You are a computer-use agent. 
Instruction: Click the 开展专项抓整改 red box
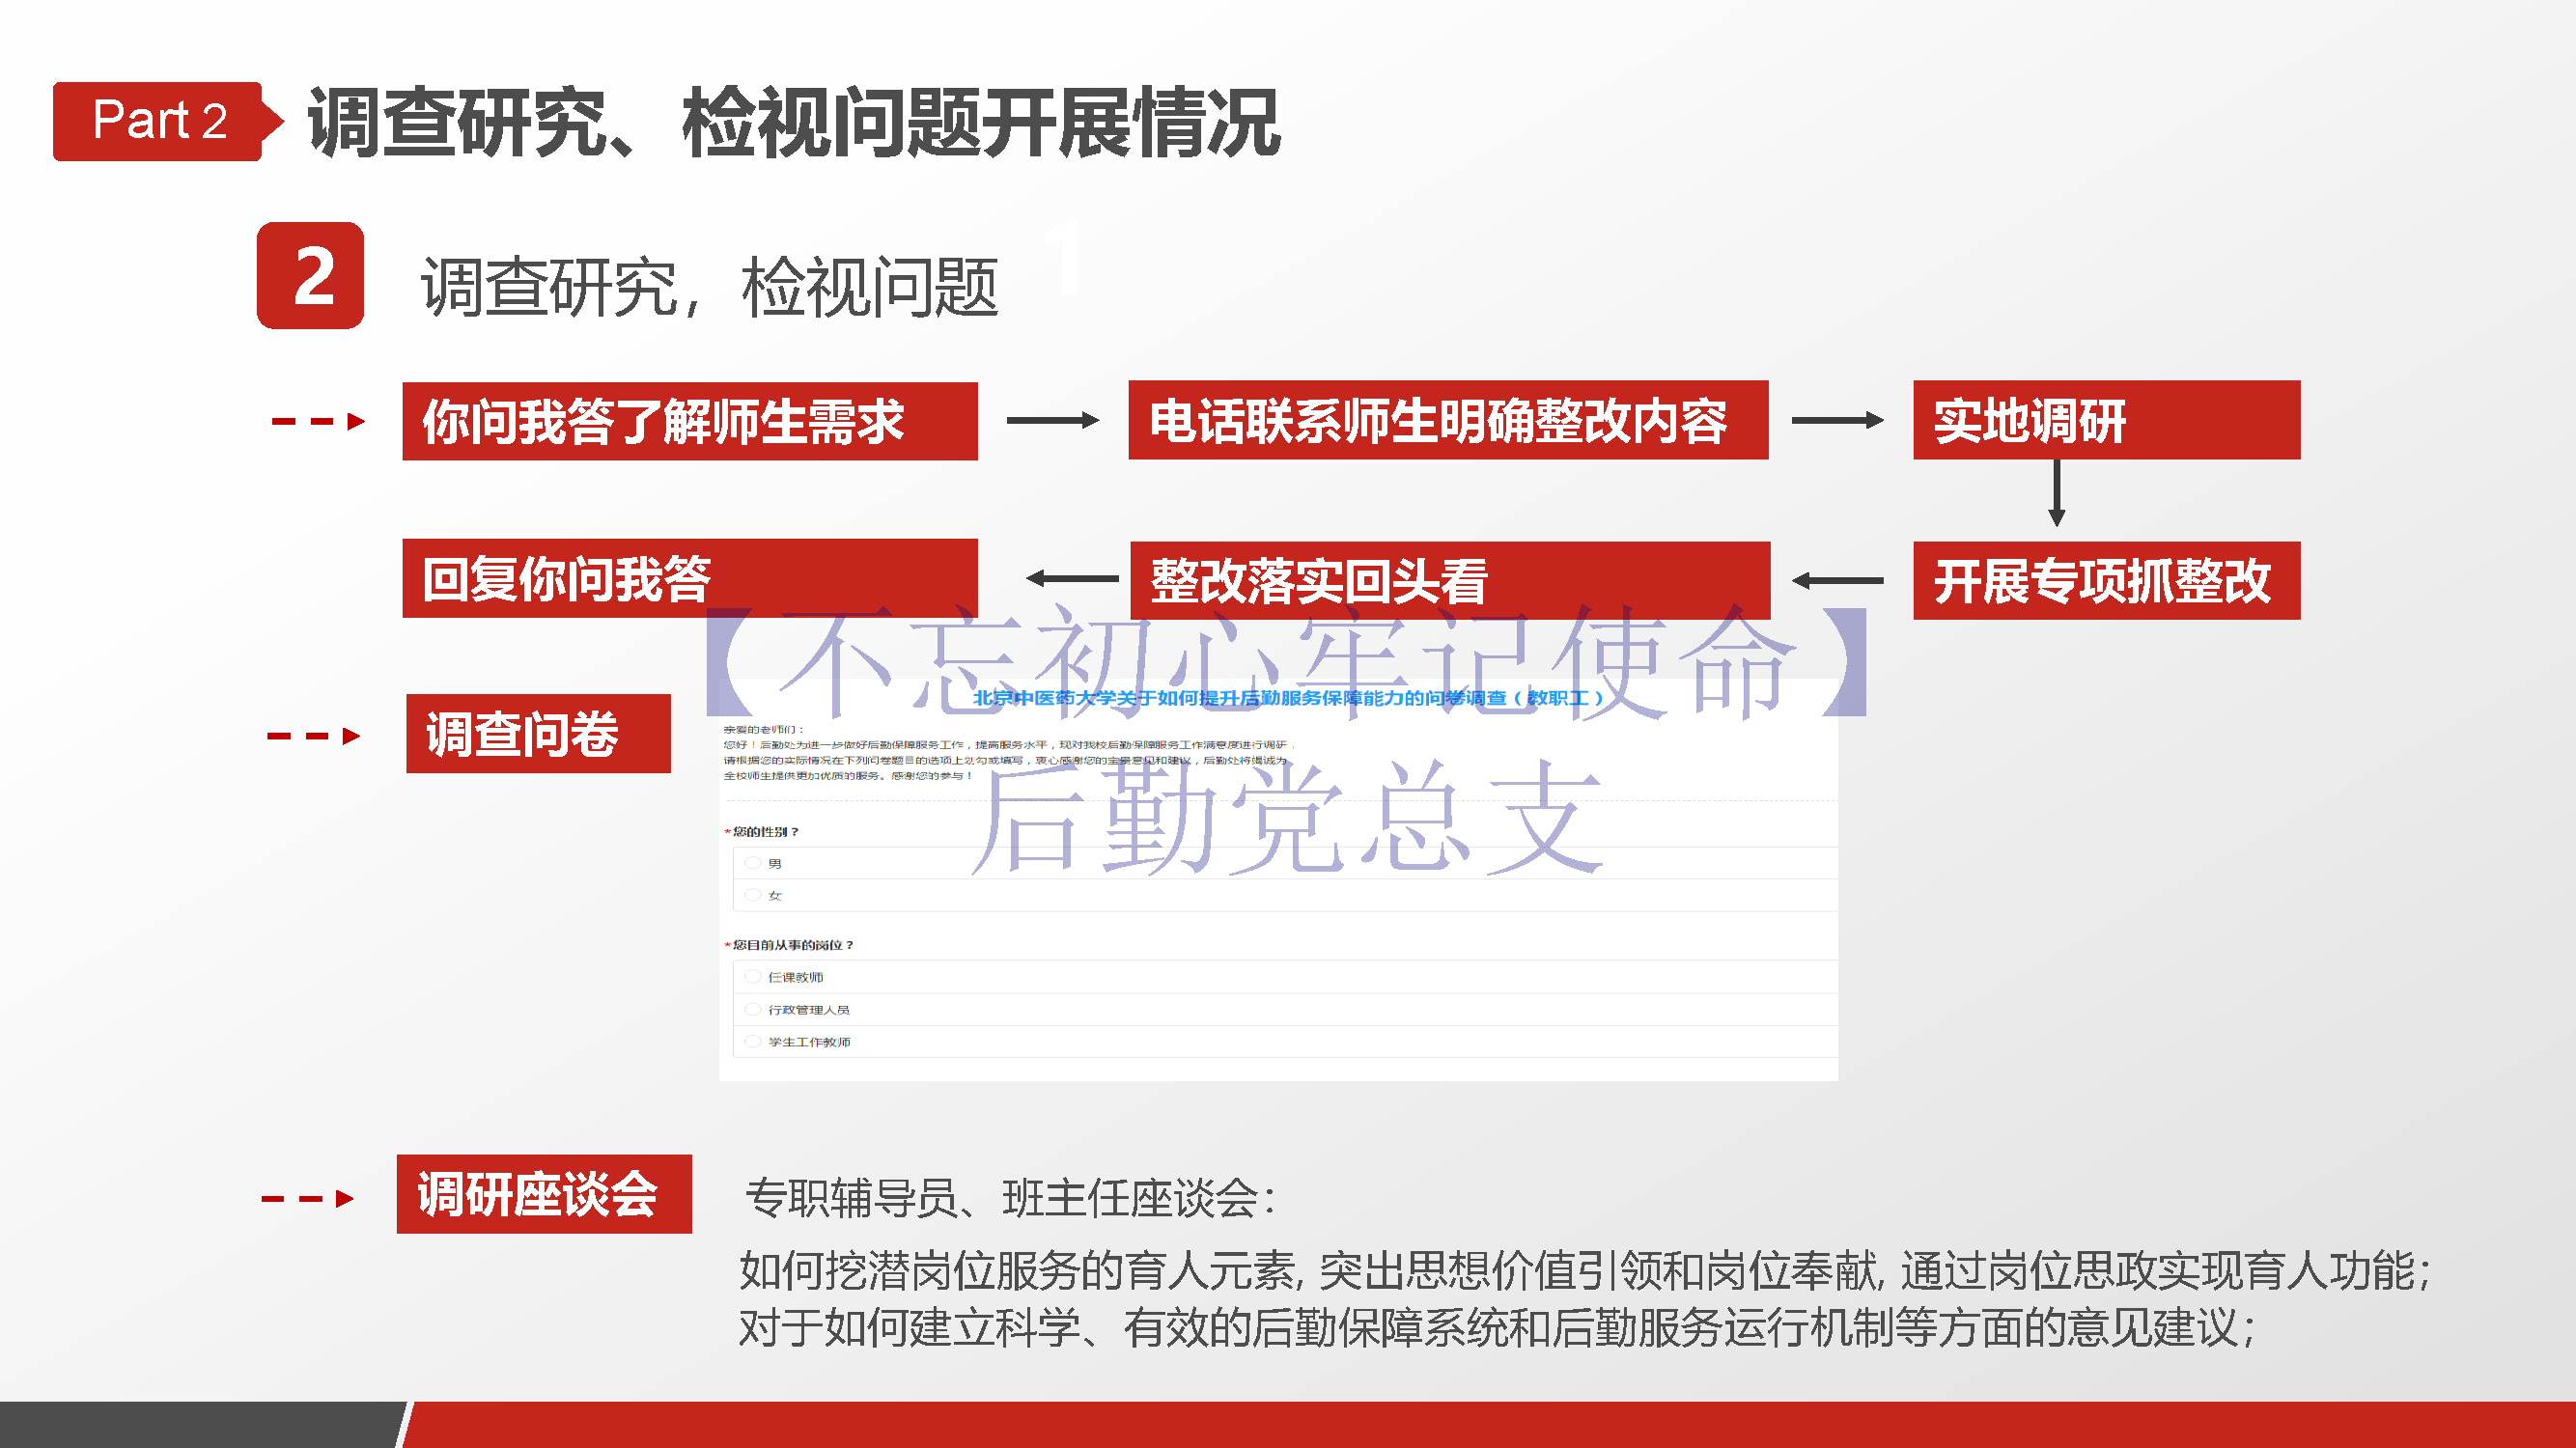(2106, 581)
